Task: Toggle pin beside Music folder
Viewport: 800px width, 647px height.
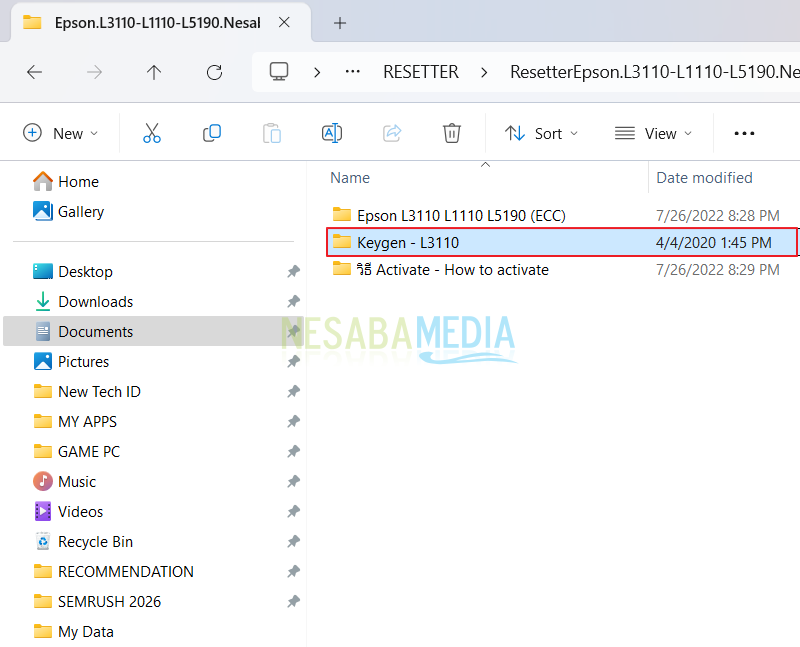Action: [x=293, y=482]
